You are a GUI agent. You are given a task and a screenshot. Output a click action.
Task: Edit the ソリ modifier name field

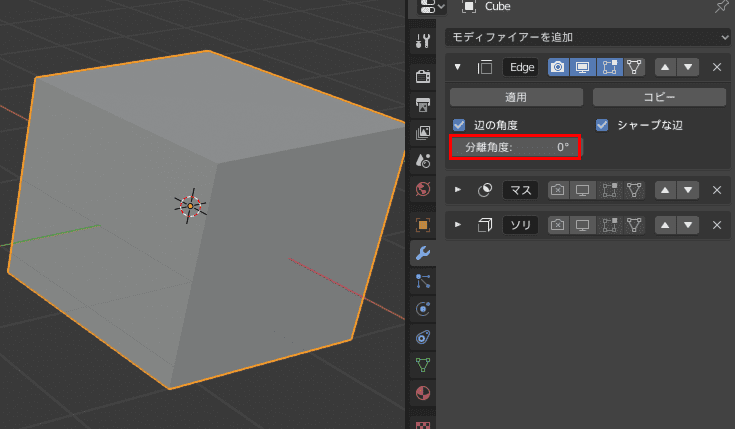521,225
